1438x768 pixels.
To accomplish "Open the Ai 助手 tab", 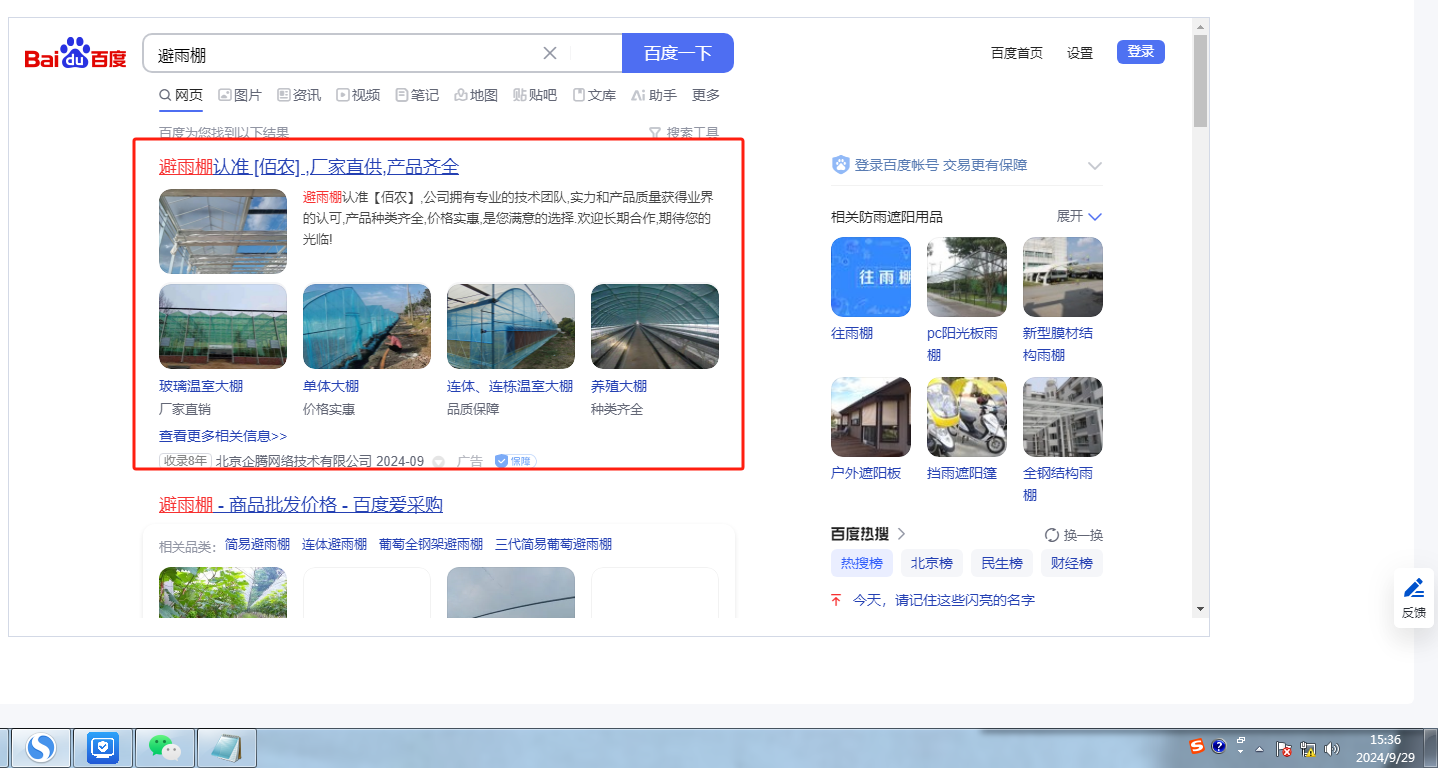I will point(654,95).
